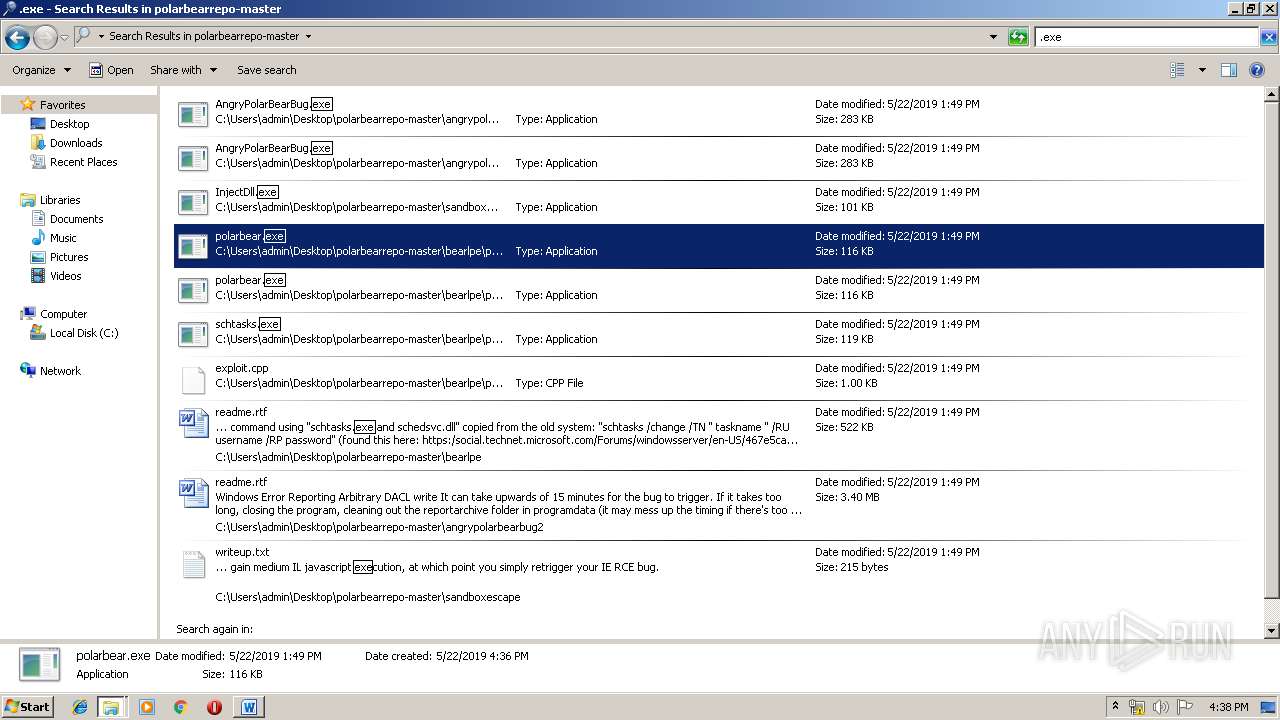
Task: Select the writeup.txt file name
Action: [x=242, y=552]
